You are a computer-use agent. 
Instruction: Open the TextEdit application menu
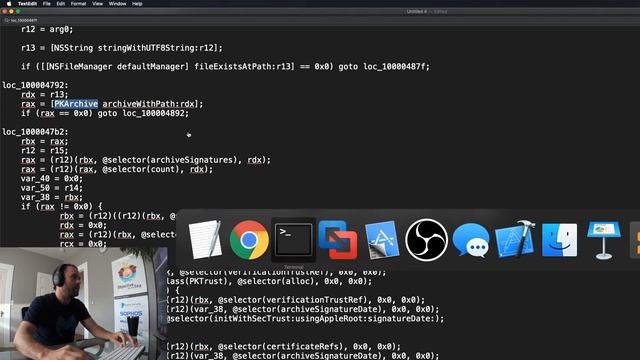(x=27, y=4)
